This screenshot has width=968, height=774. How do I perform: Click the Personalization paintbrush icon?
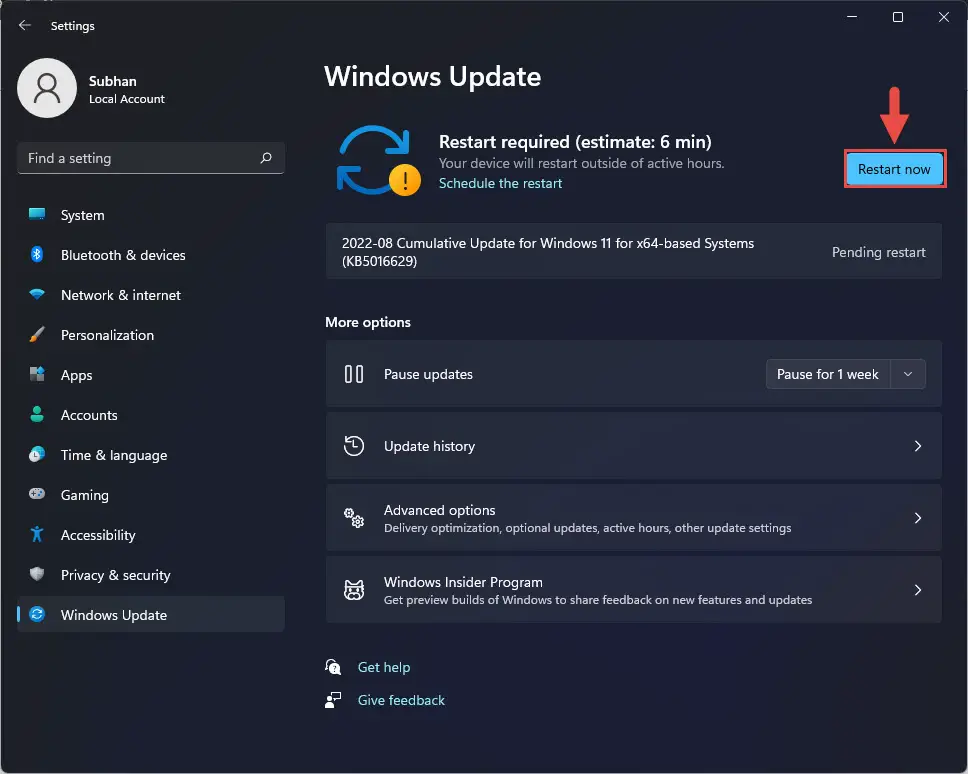[x=37, y=335]
